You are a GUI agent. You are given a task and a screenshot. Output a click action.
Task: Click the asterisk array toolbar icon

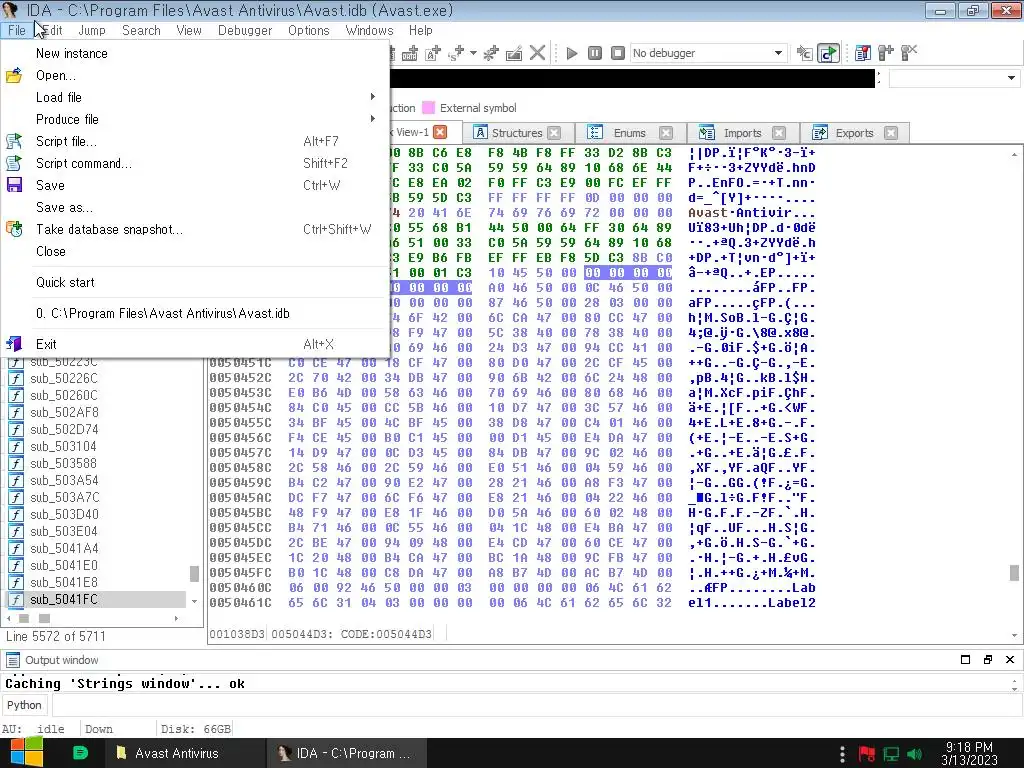click(491, 53)
